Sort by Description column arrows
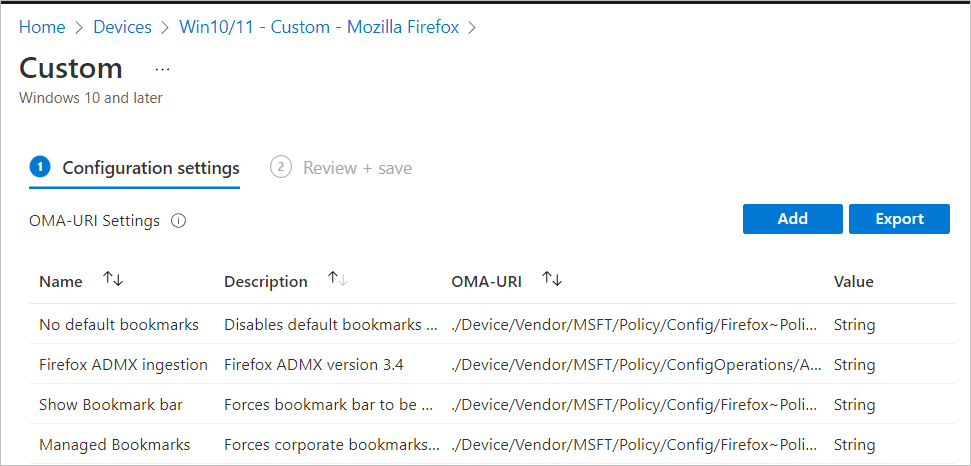The height and width of the screenshot is (466, 971). click(338, 280)
